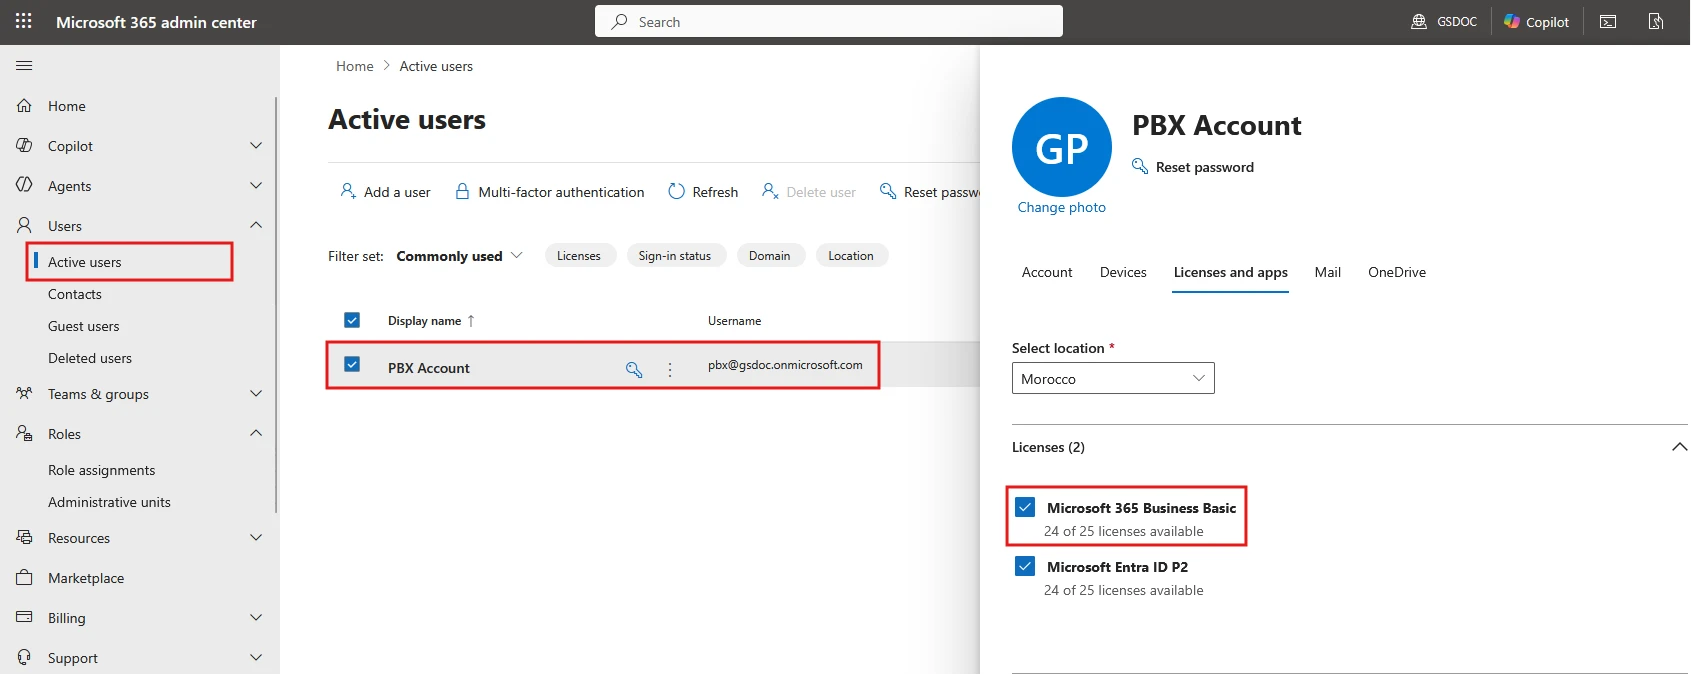The height and width of the screenshot is (675, 1691).
Task: Click the Billing card icon
Action: [24, 617]
